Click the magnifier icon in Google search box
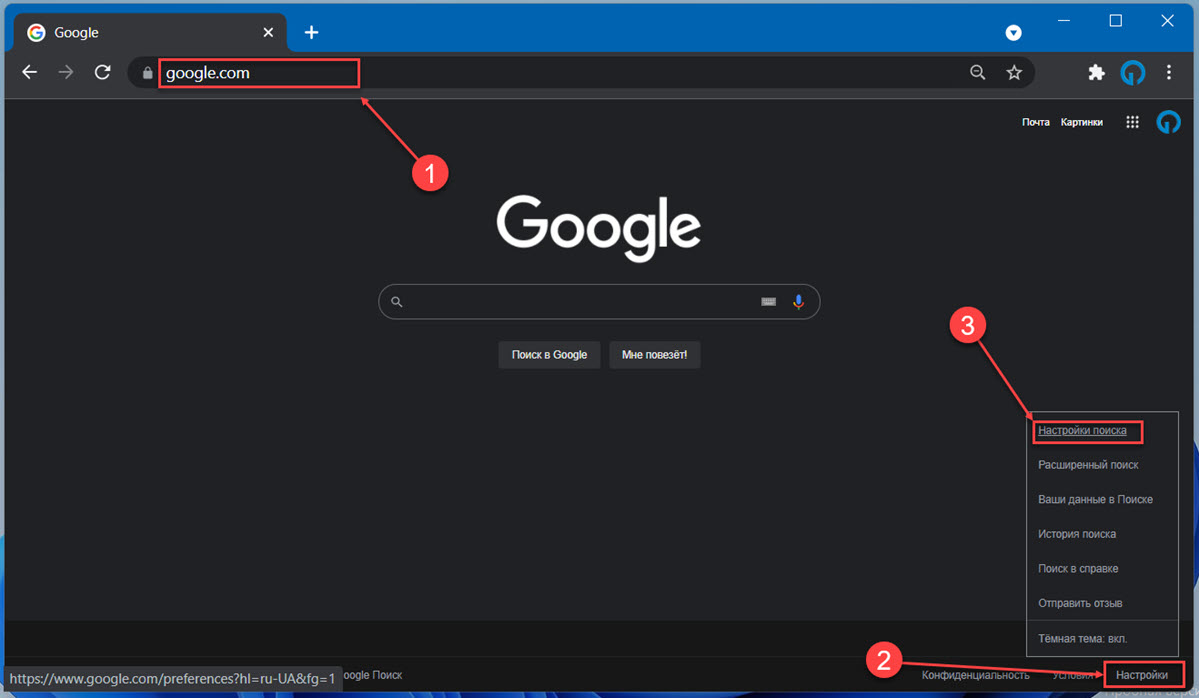 point(397,302)
